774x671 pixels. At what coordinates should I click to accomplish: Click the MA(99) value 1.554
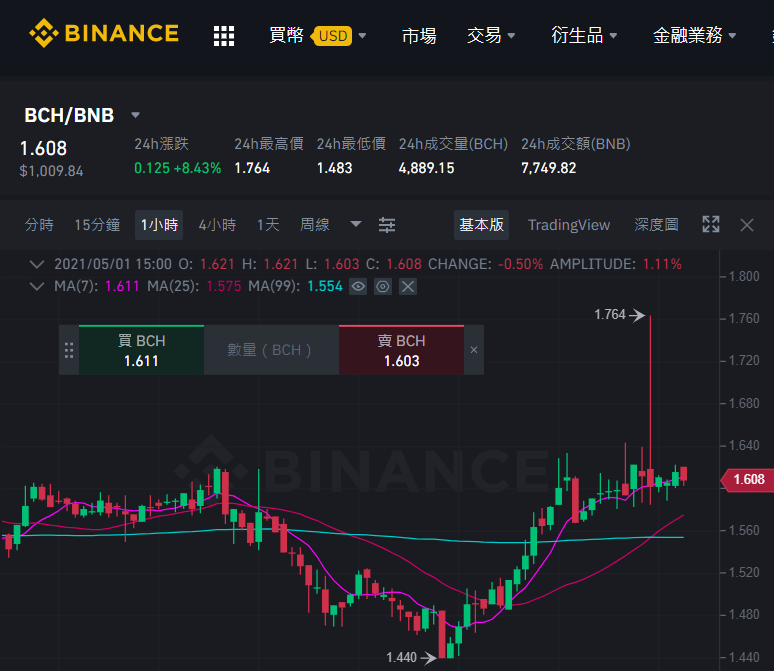(x=325, y=286)
